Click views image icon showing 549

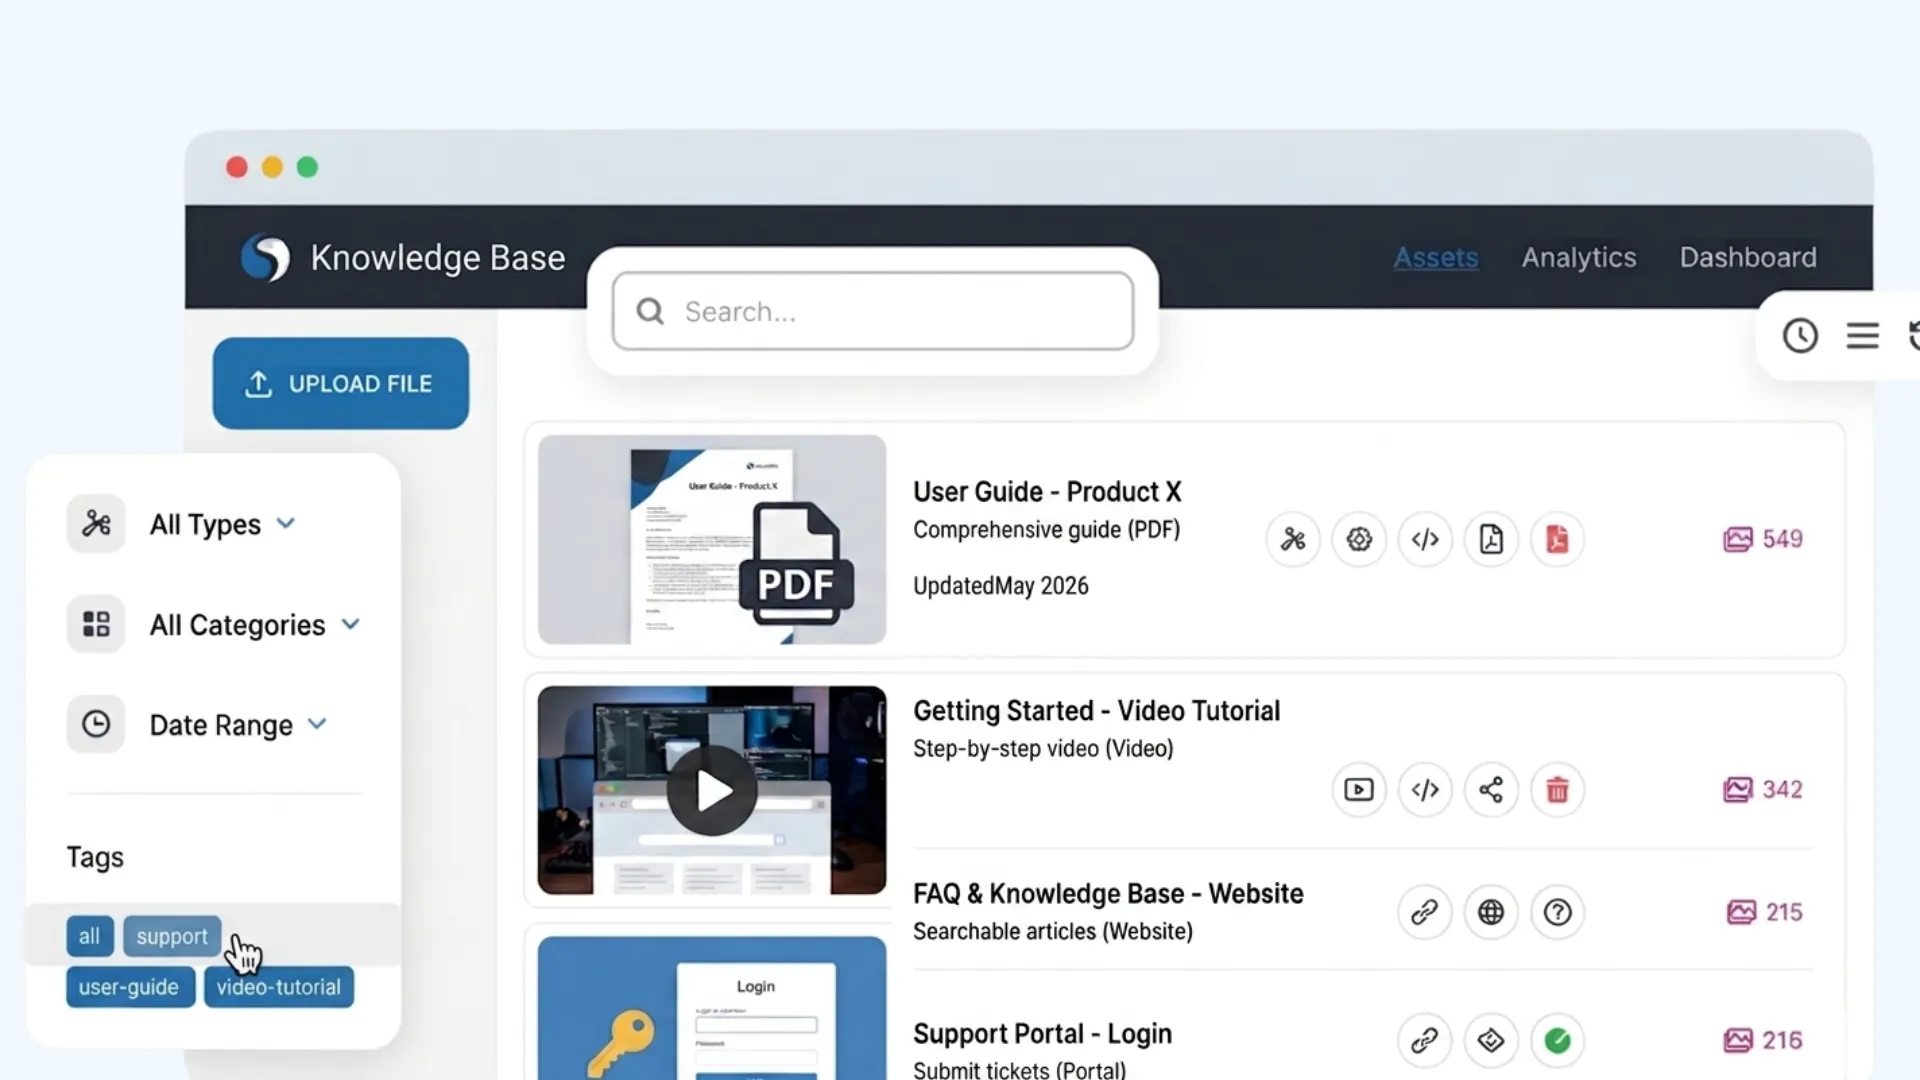(1738, 540)
